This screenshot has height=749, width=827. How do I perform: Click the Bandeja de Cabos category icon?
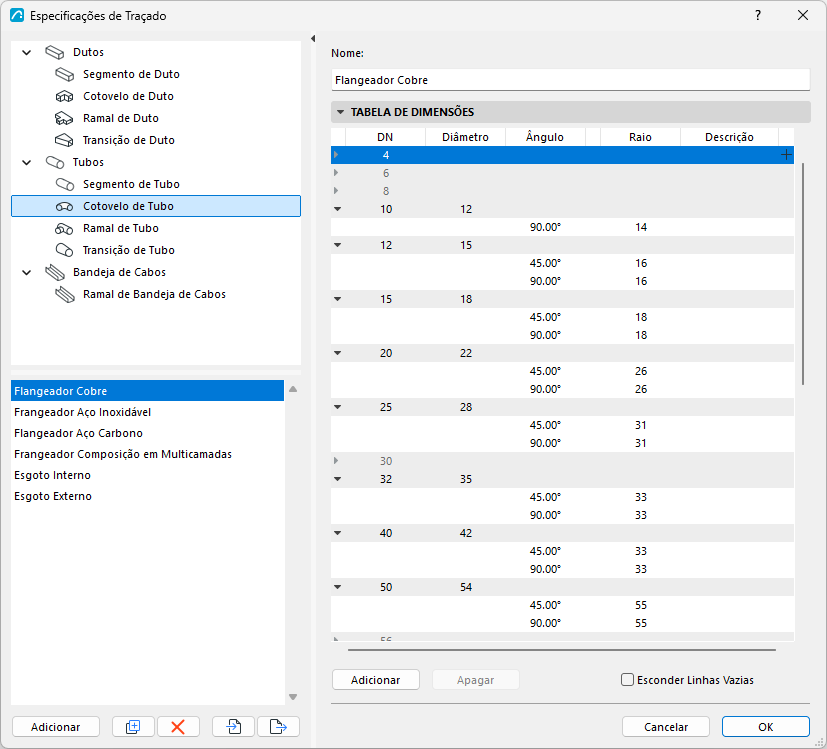[x=55, y=272]
